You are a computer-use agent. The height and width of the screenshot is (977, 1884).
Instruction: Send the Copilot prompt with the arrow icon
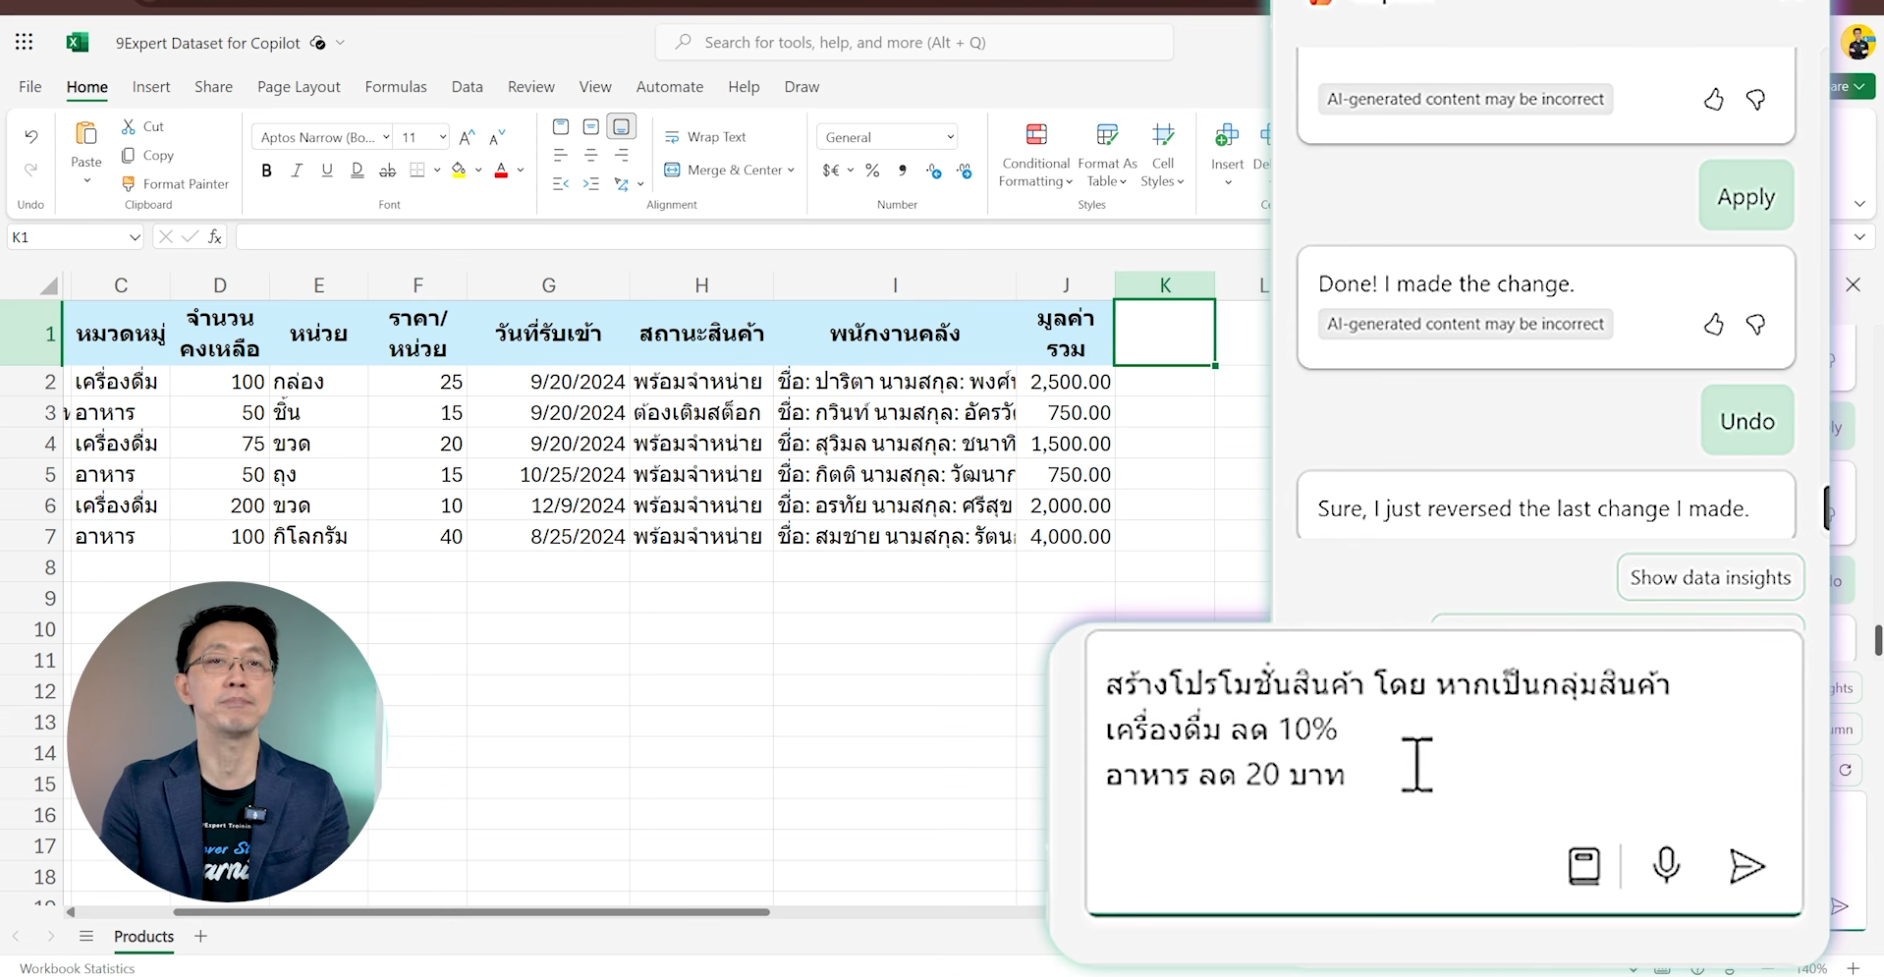tap(1746, 866)
